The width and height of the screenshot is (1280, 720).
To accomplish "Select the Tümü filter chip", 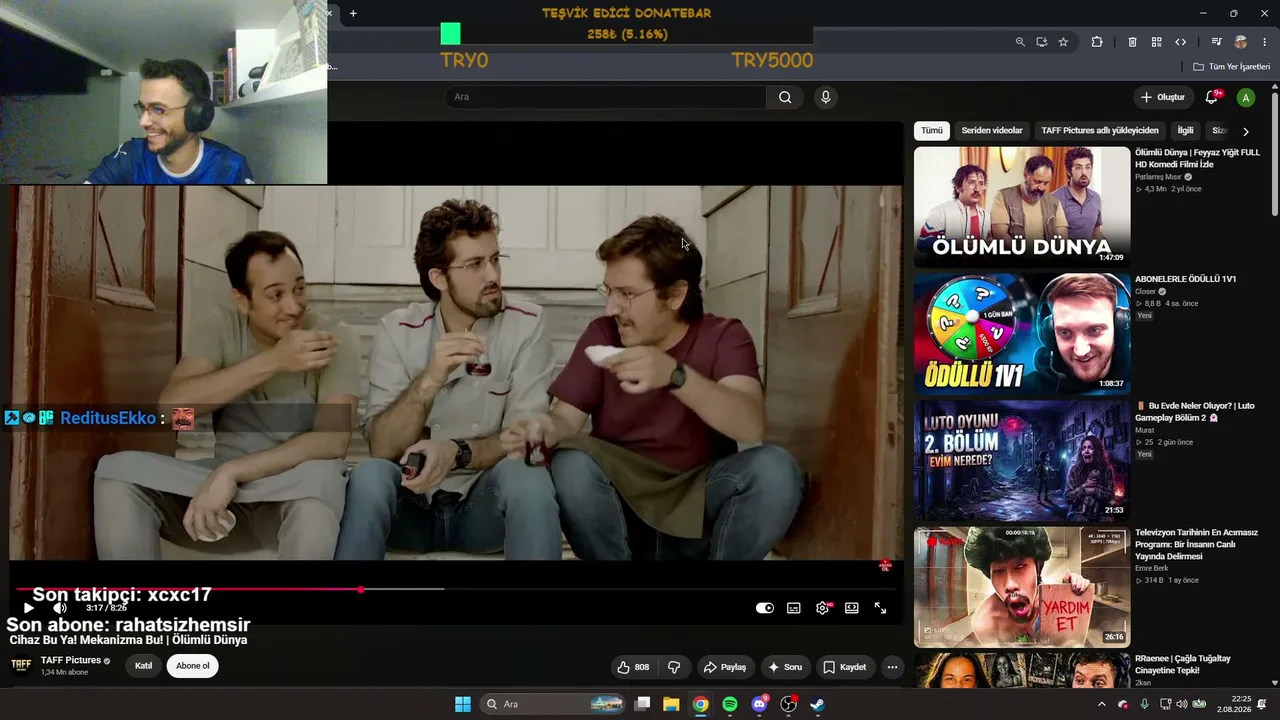I will (x=932, y=131).
